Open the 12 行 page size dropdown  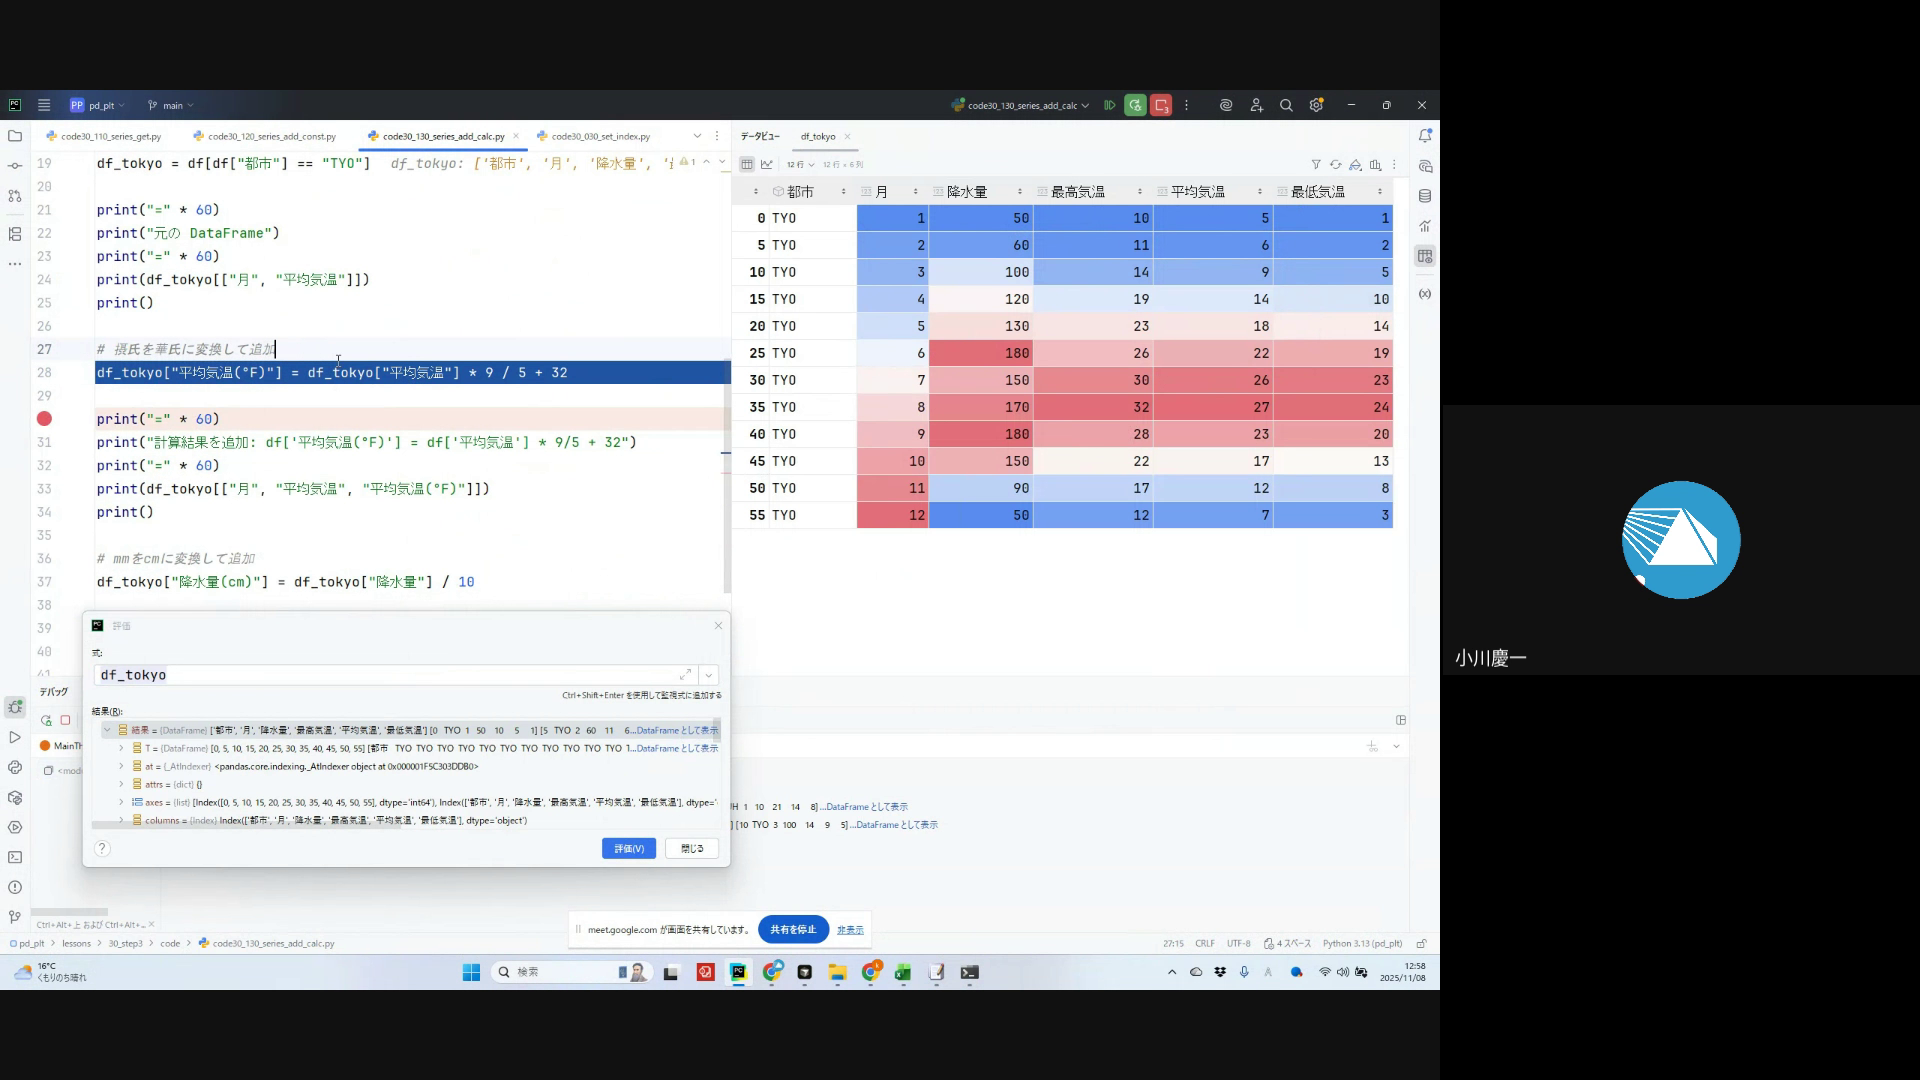click(800, 164)
